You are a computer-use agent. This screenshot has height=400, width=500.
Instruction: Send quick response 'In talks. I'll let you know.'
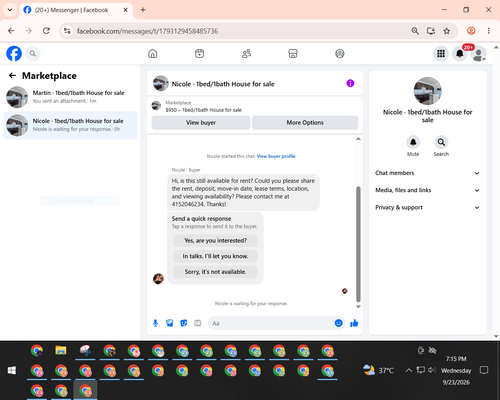215,256
